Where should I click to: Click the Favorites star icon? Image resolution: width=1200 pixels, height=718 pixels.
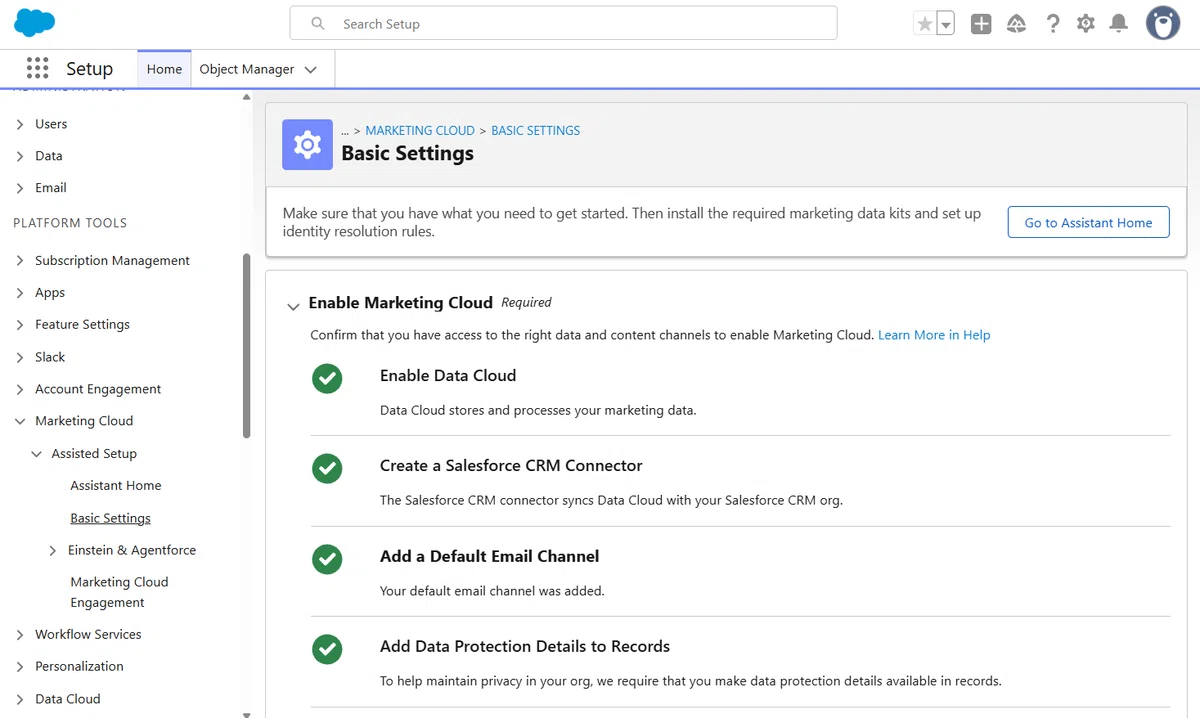924,23
